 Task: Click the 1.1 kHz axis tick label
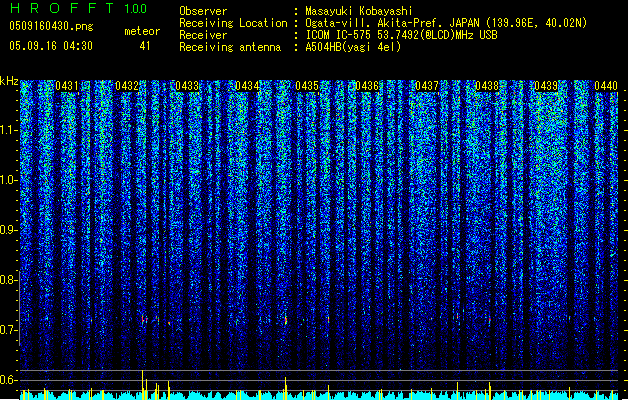[x=9, y=130]
